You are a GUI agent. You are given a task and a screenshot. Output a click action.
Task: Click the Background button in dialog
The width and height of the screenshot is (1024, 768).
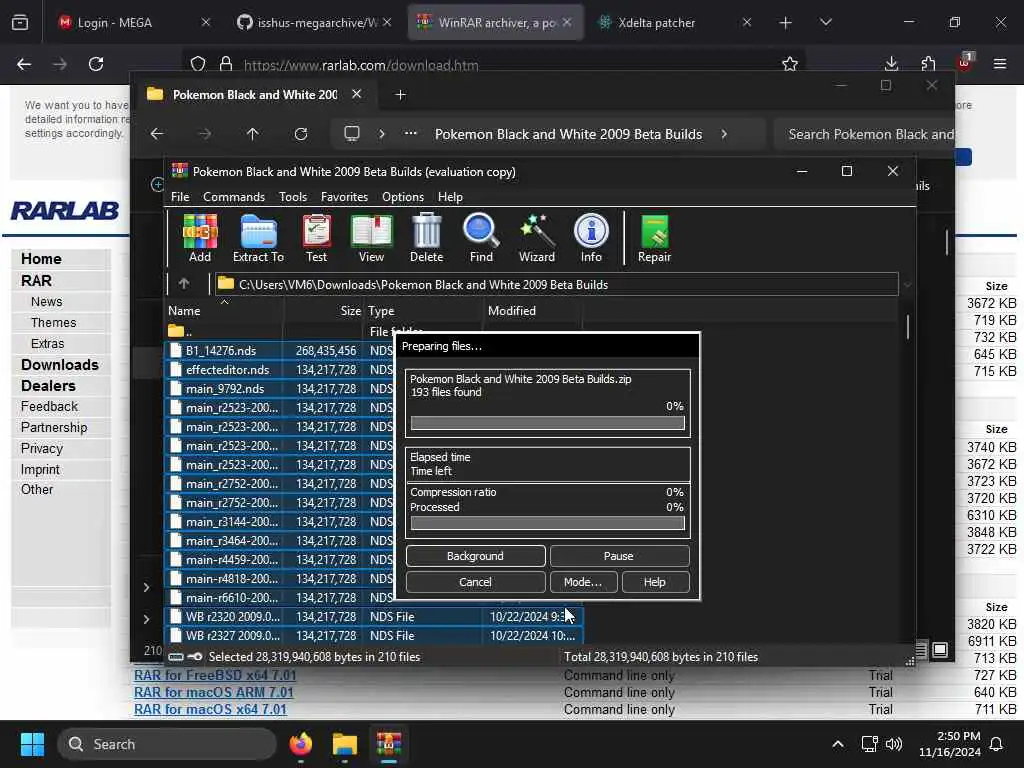[x=475, y=556]
